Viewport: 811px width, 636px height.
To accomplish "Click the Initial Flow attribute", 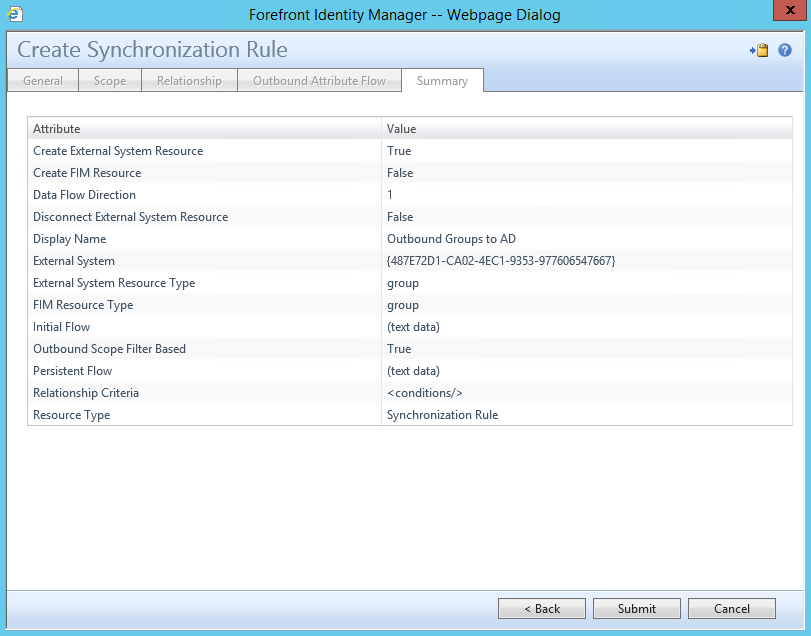I will click(61, 327).
